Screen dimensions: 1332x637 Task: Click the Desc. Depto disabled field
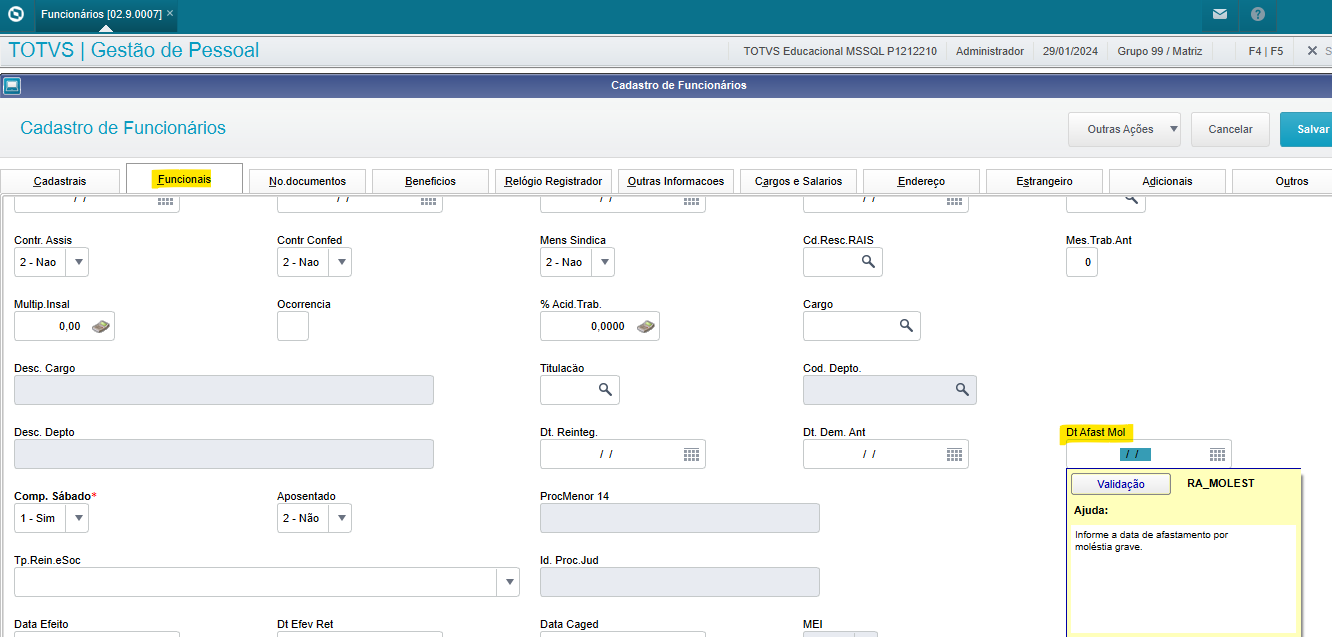tap(224, 454)
